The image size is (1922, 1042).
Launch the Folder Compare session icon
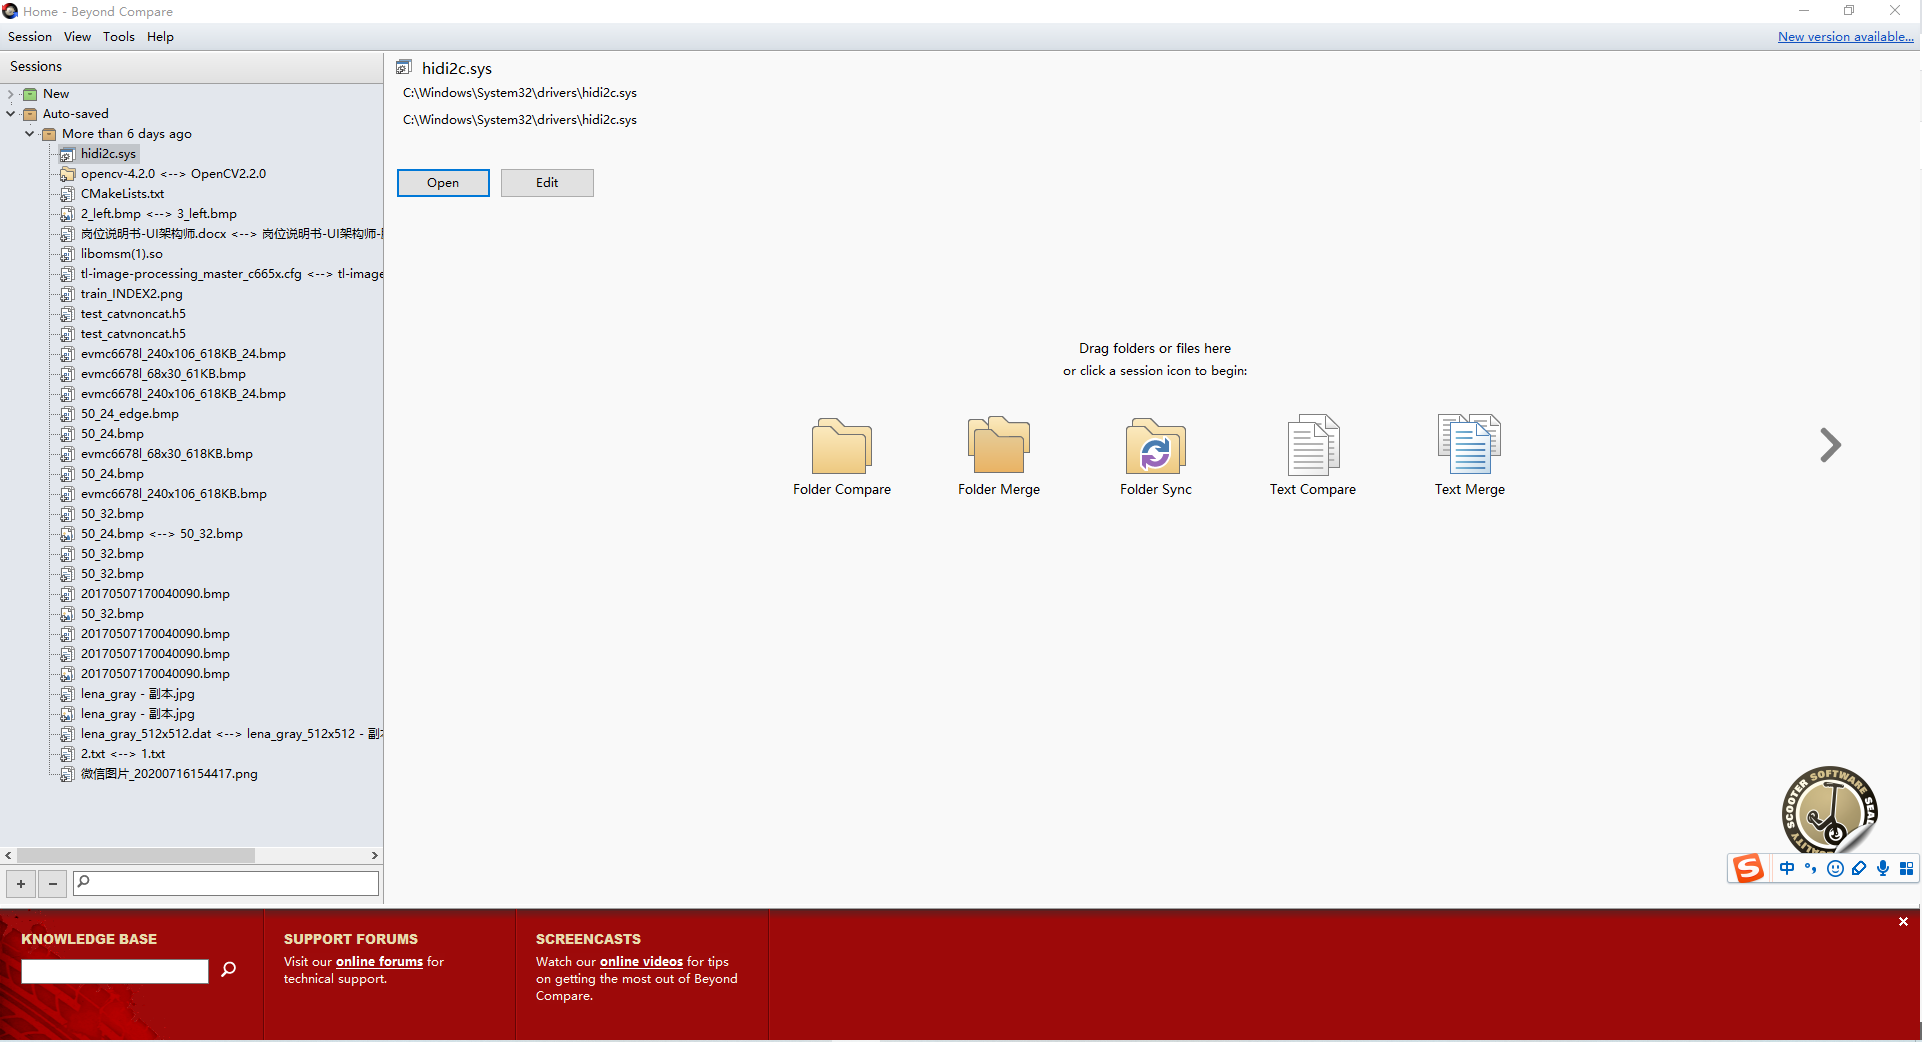(842, 446)
